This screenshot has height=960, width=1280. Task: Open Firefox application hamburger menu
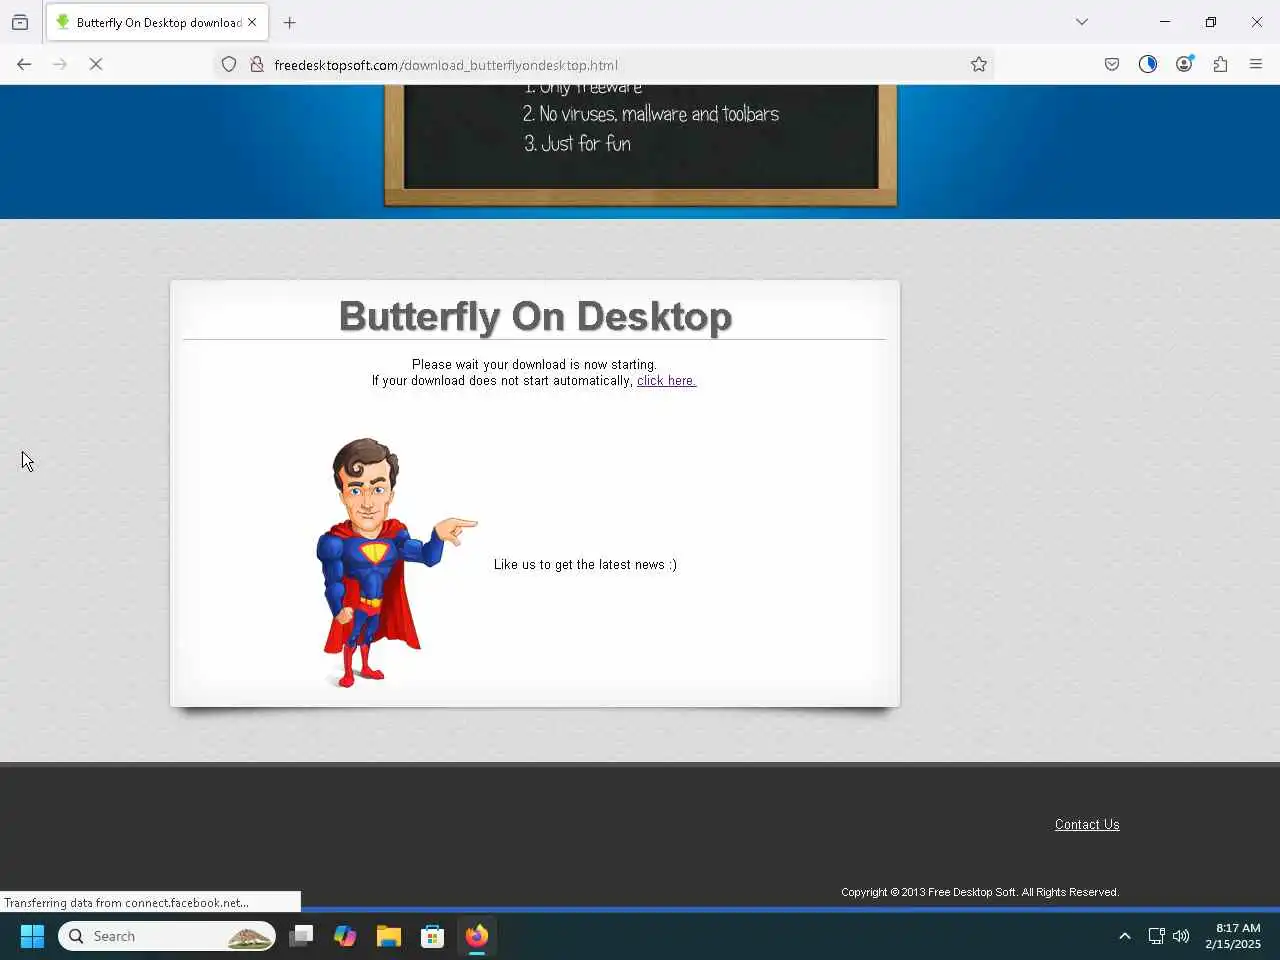coord(1256,64)
